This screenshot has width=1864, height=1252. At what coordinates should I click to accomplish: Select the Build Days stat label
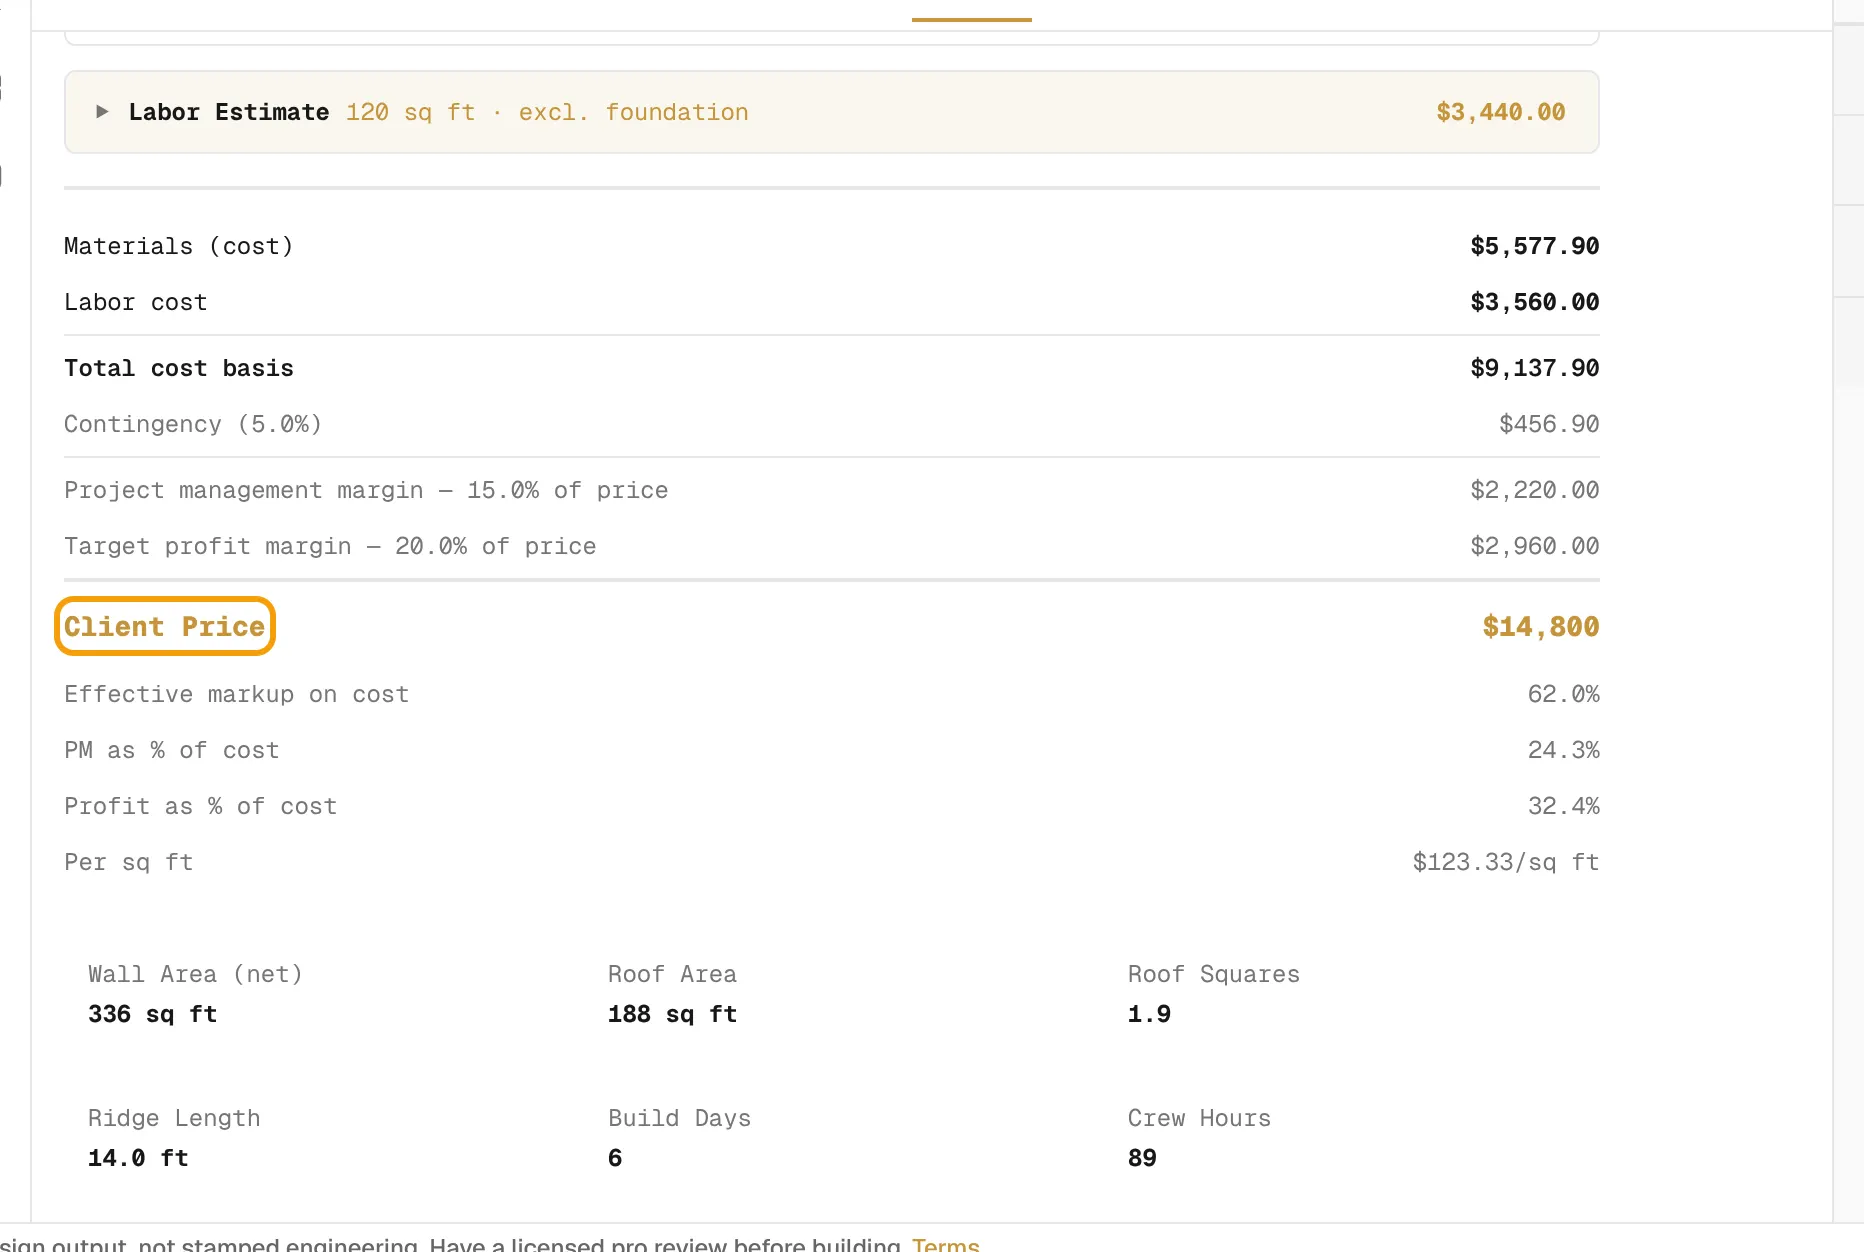(679, 1118)
